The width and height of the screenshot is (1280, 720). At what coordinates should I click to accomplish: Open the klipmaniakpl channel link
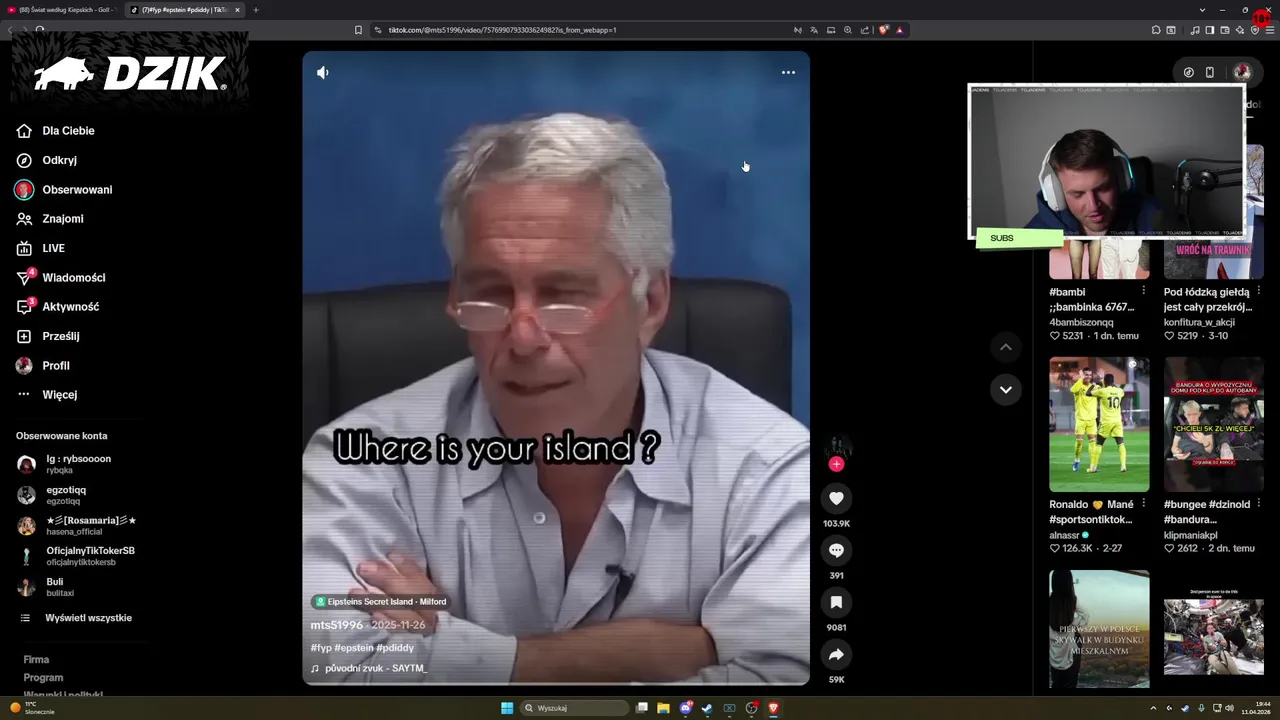tap(1191, 535)
